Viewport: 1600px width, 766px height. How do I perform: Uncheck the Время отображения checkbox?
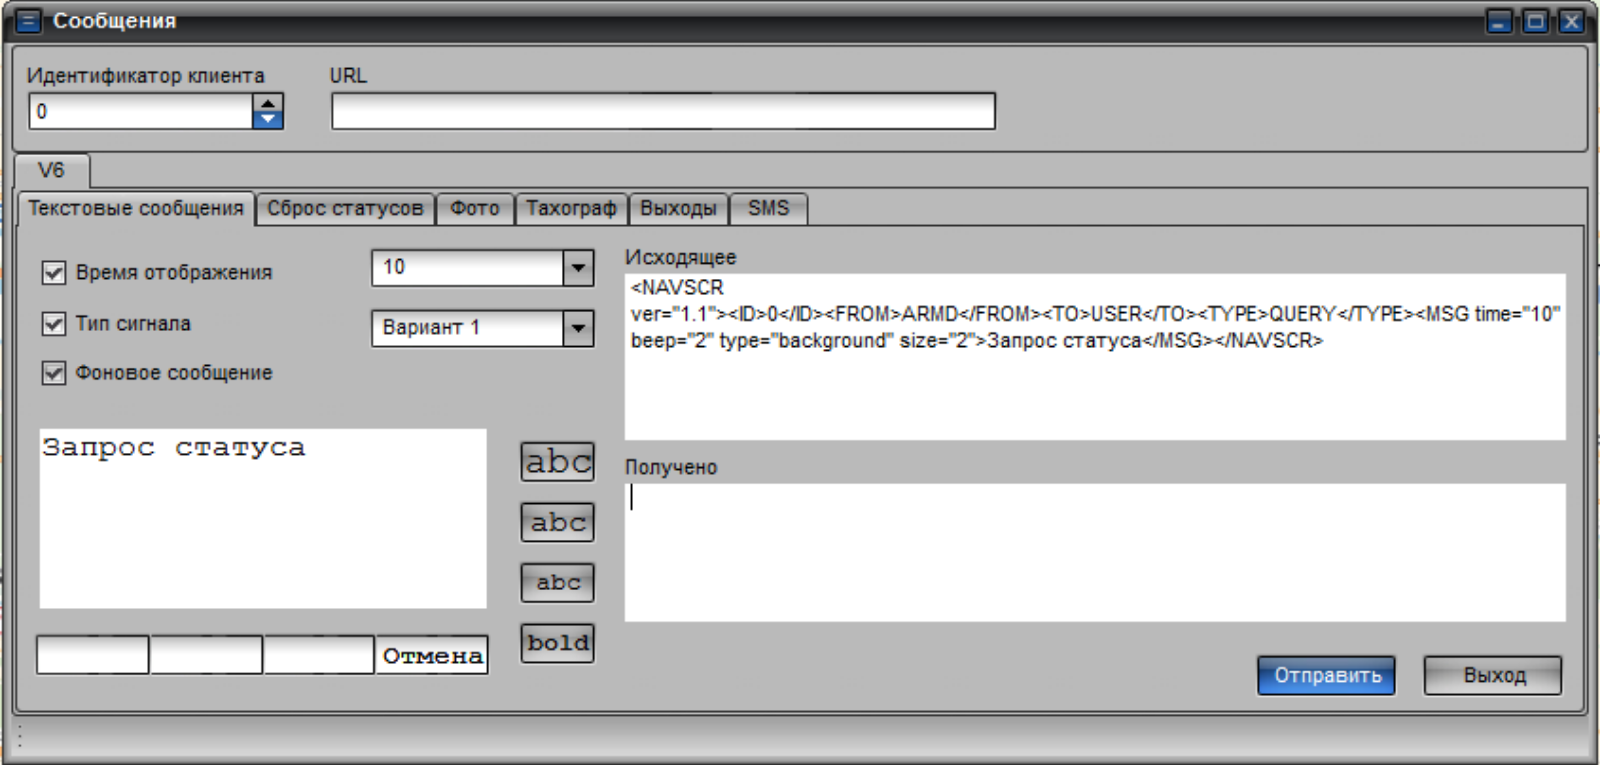pos(54,273)
